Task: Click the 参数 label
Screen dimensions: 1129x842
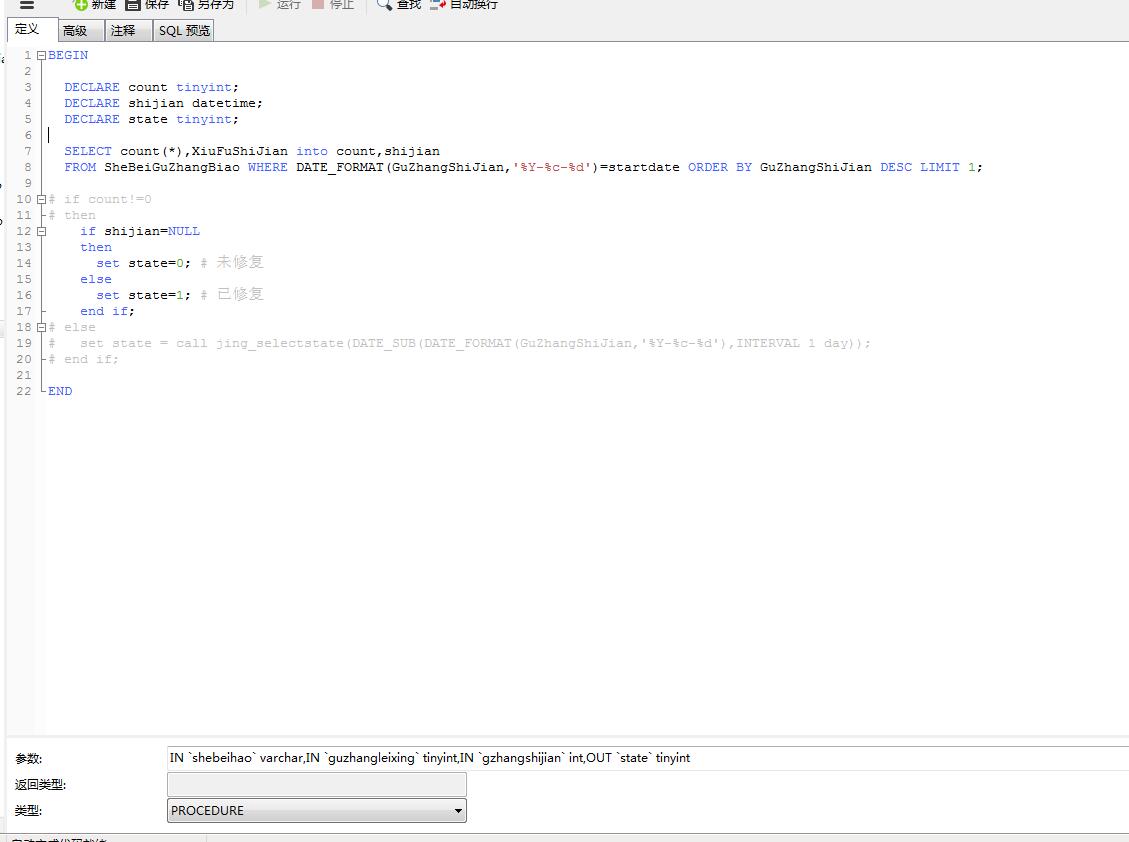Action: 29,758
